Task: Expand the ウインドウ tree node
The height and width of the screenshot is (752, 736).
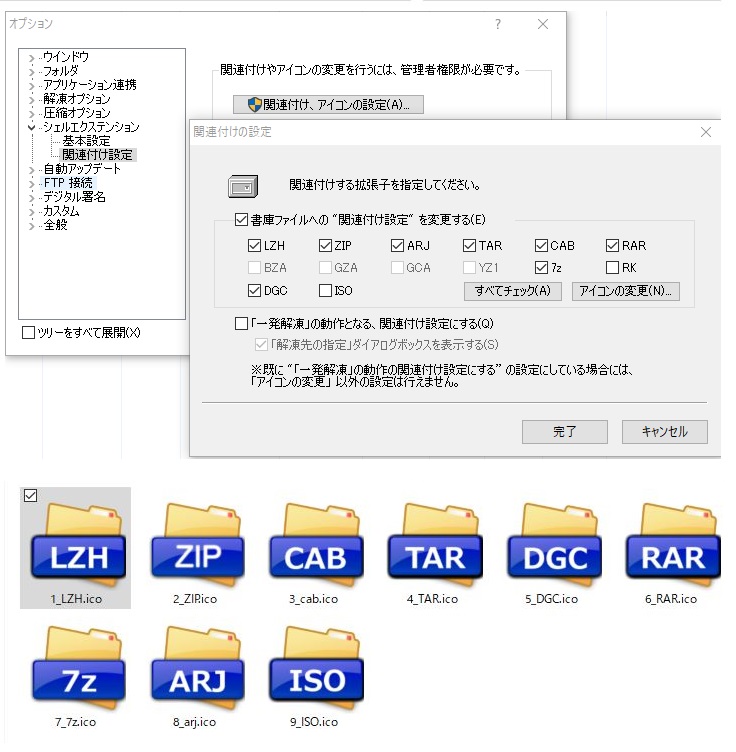Action: pos(31,58)
